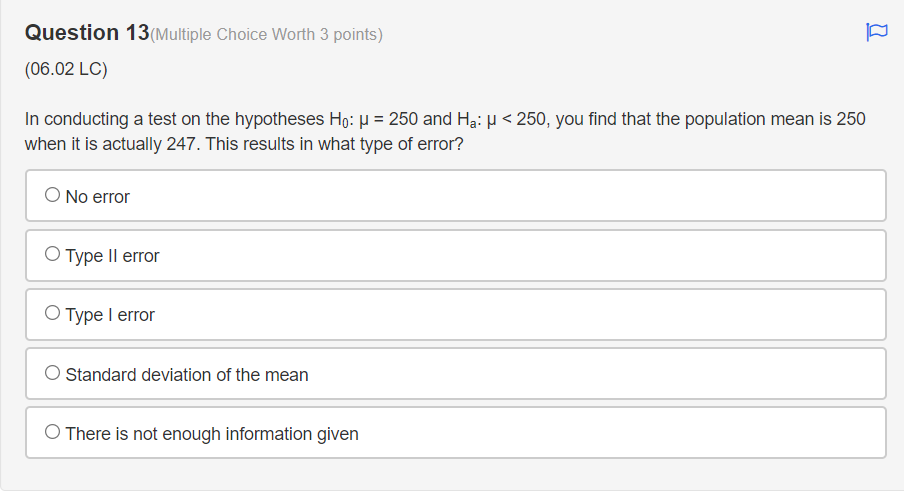Image resolution: width=904 pixels, height=491 pixels.
Task: Select "There is not enough information given" radio
Action: (52, 432)
